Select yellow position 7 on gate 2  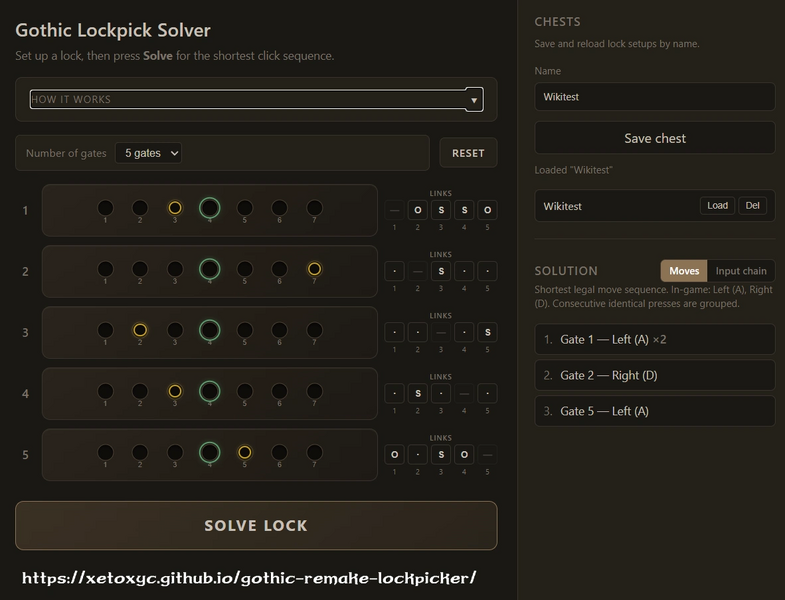coord(314,269)
